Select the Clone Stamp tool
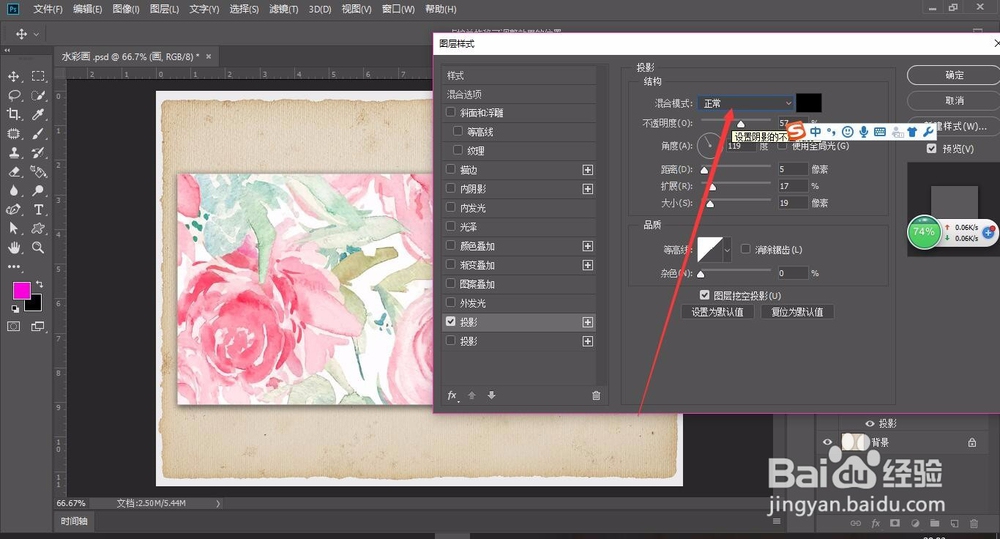The image size is (1000, 539). point(13,153)
